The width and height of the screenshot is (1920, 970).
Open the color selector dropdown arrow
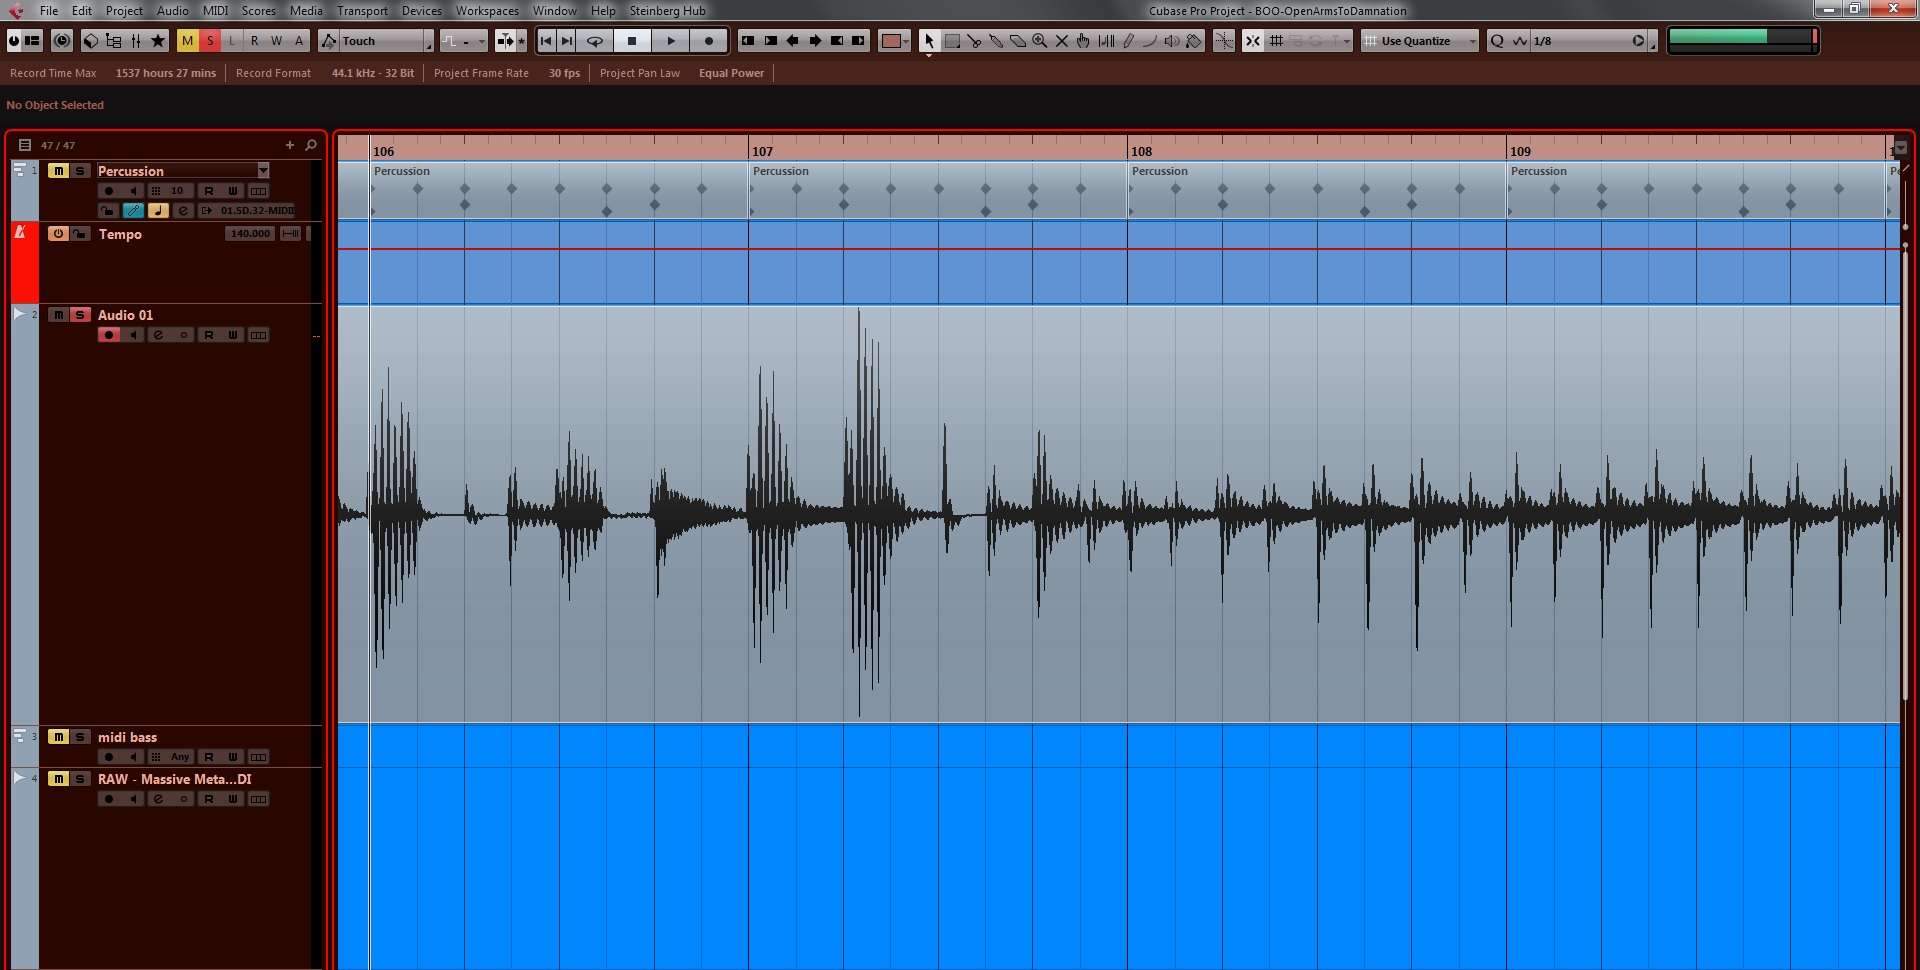tap(906, 41)
